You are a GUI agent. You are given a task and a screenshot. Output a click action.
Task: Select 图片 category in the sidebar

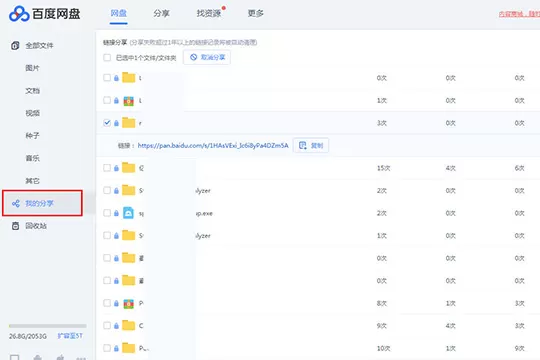coord(32,68)
